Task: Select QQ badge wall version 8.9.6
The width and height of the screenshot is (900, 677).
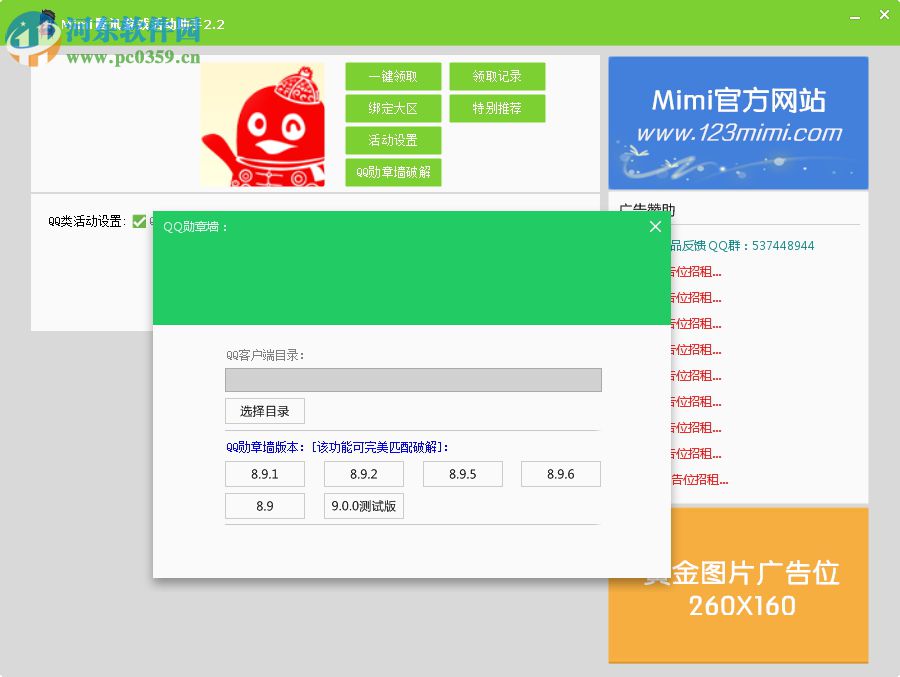Action: [560, 474]
